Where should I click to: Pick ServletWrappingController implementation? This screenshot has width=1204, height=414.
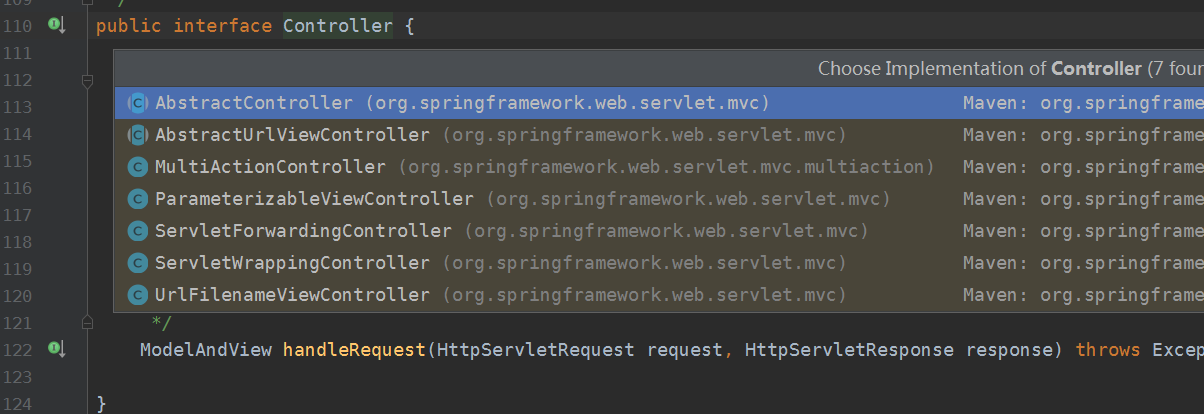point(659,263)
